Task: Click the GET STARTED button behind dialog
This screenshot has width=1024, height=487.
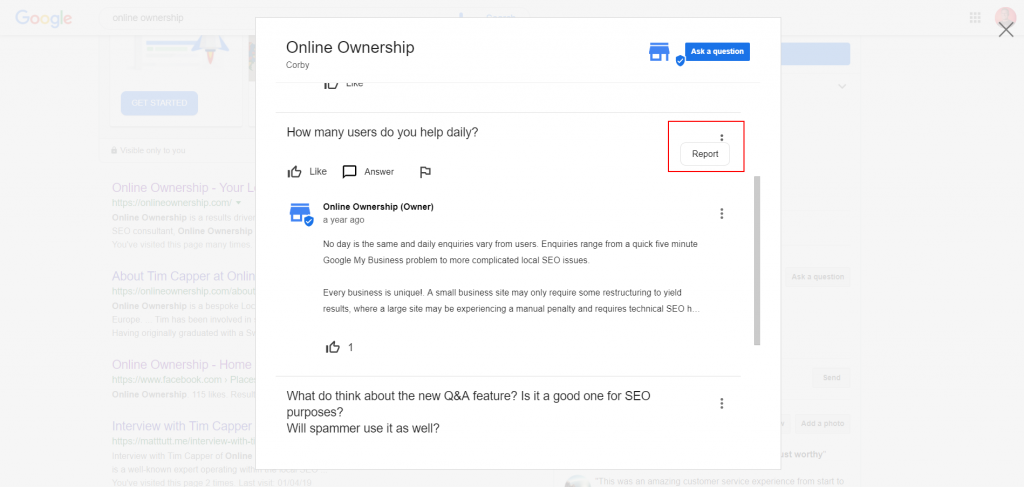Action: [159, 103]
